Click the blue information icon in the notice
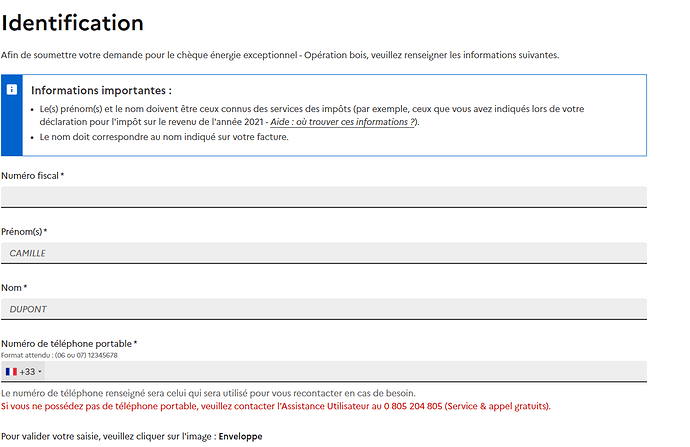The width and height of the screenshot is (690, 447). click(x=11, y=89)
